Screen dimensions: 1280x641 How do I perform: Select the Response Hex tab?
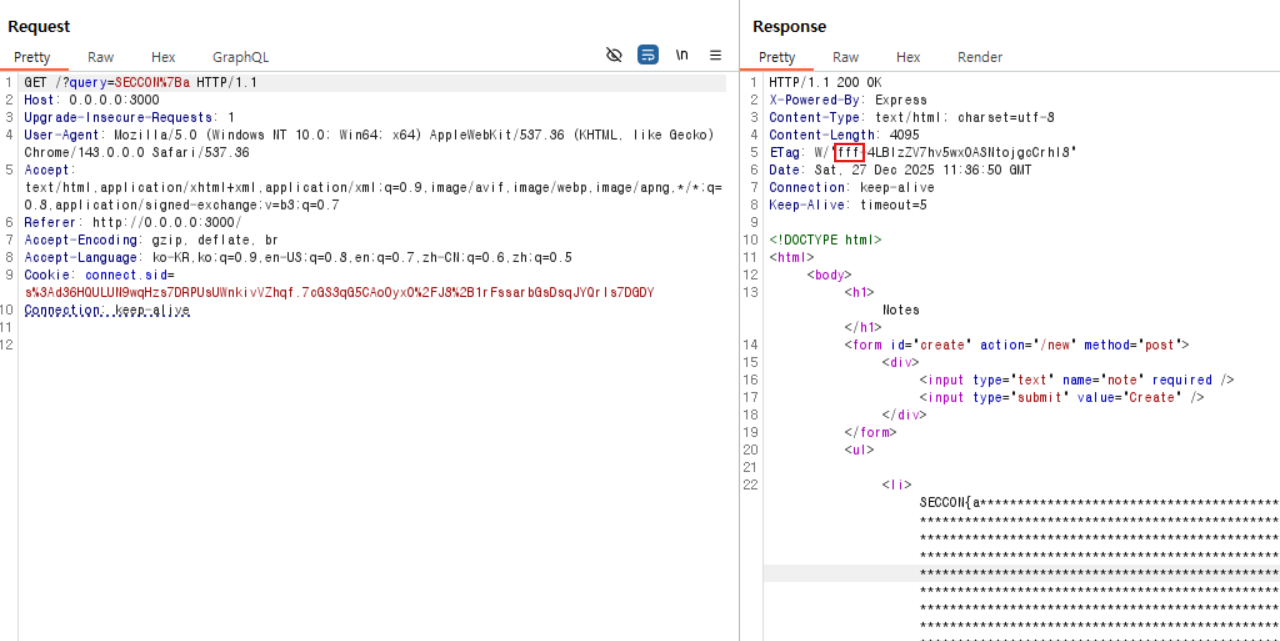908,57
